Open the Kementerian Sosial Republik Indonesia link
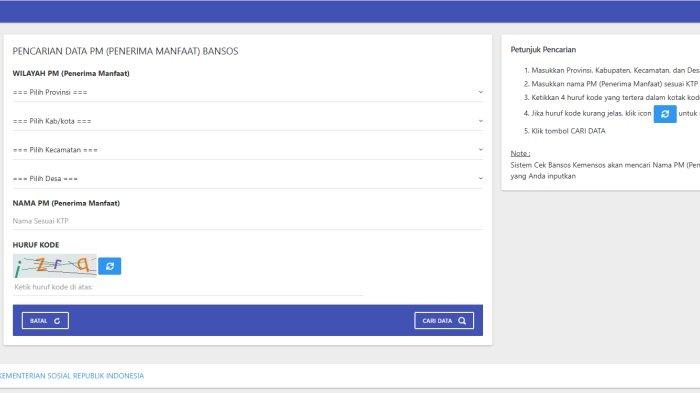The width and height of the screenshot is (700, 393). (72, 376)
